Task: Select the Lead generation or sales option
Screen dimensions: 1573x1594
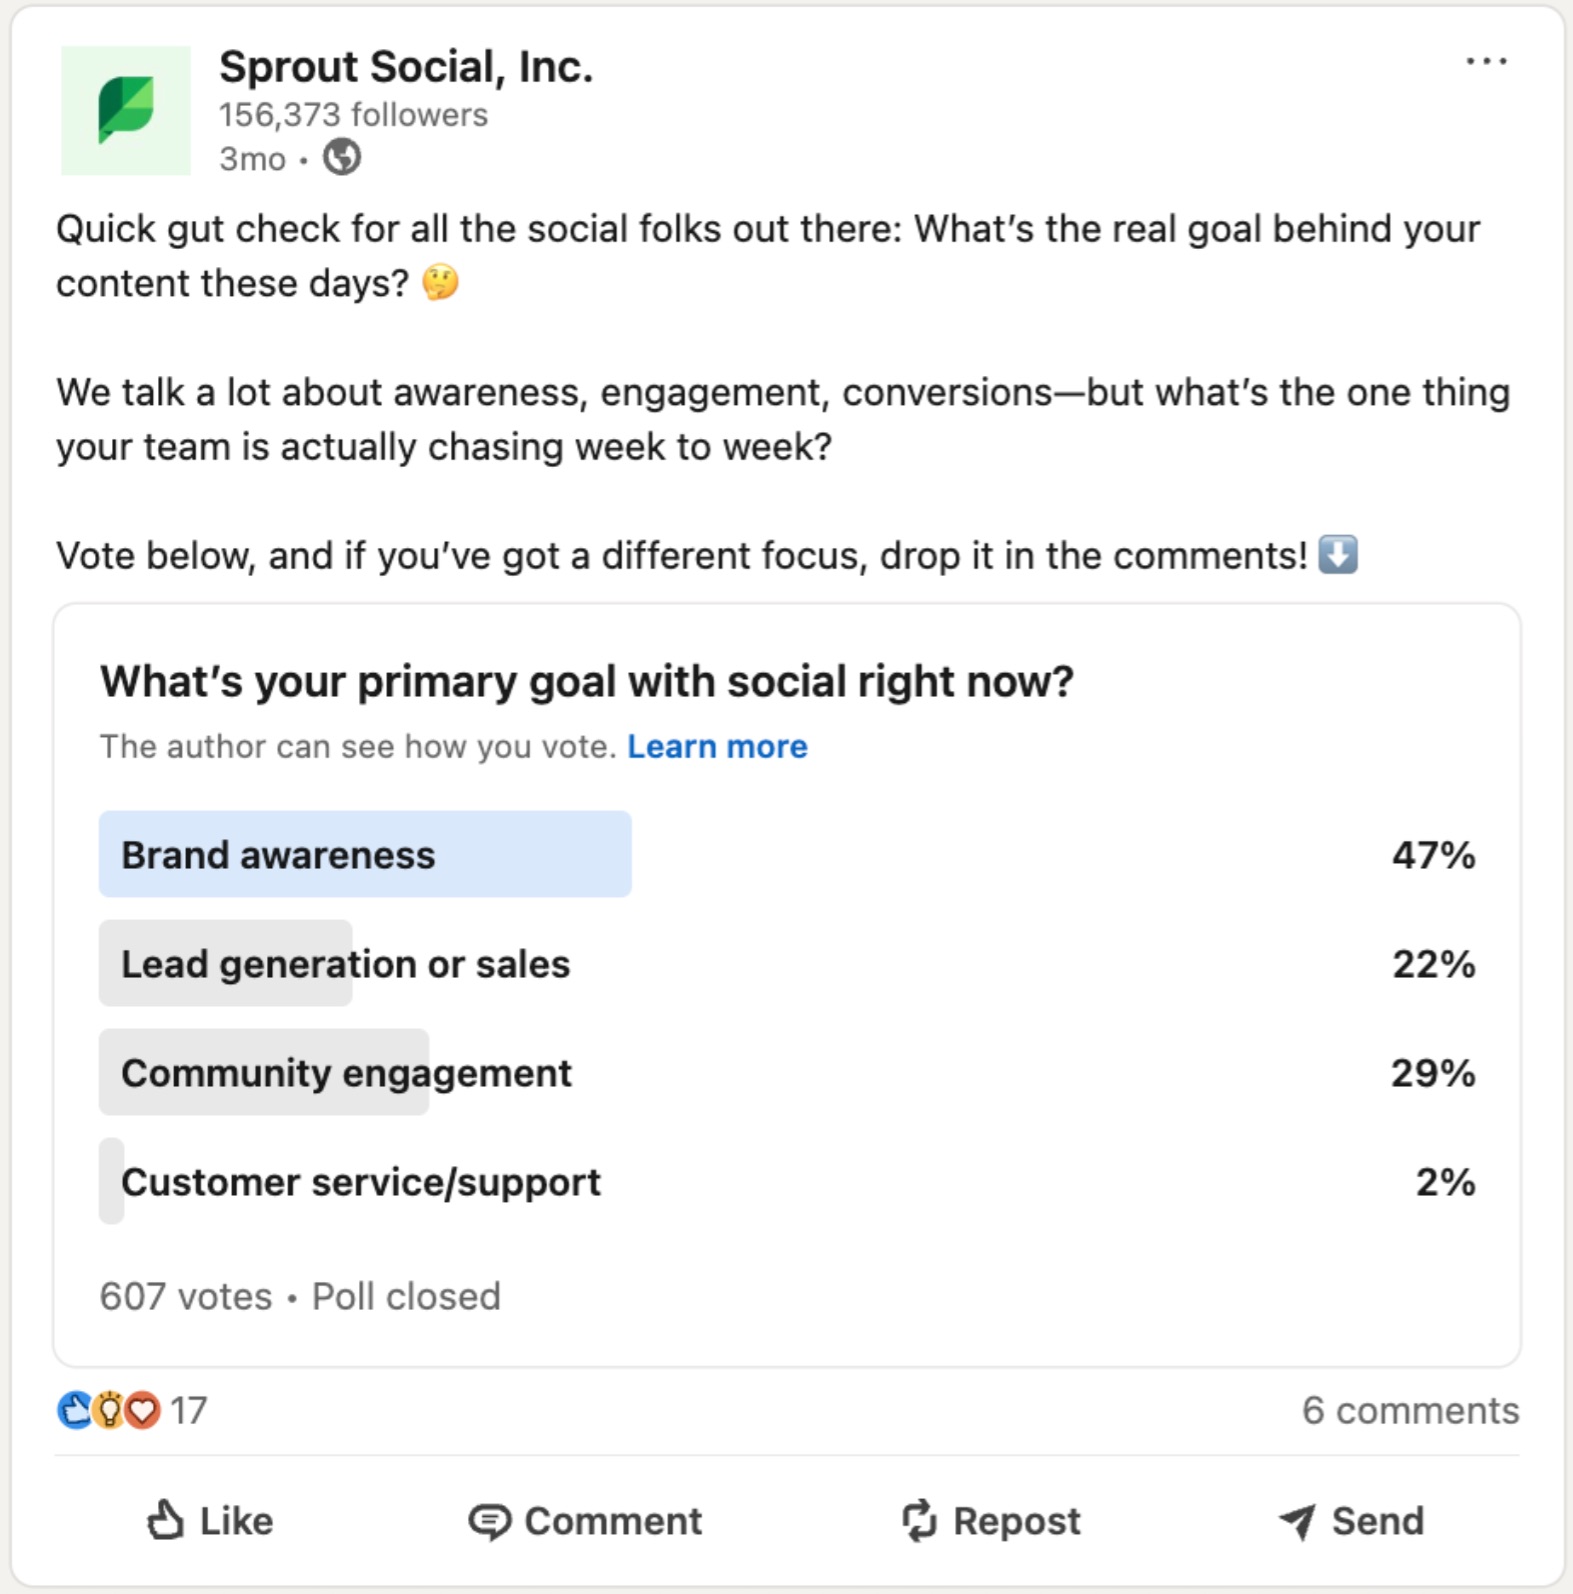Action: point(345,964)
